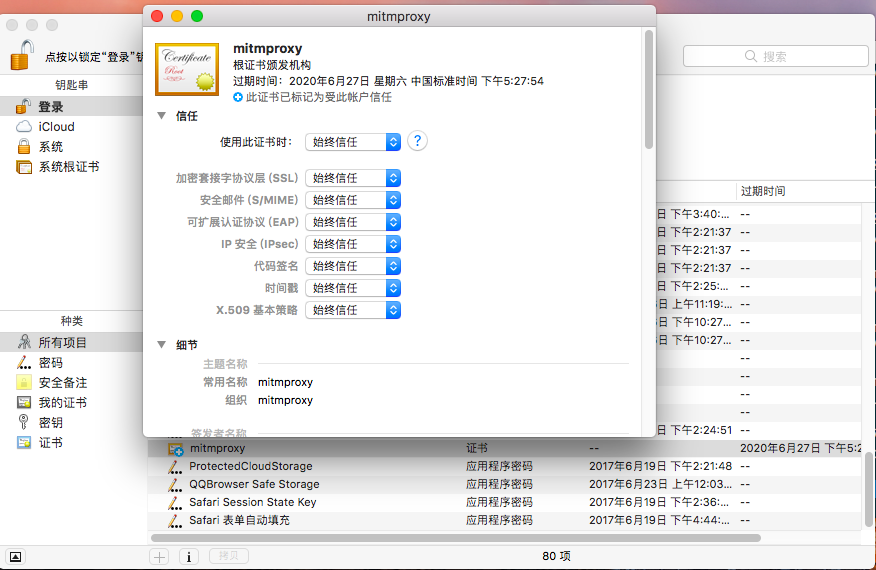876x570 pixels.
Task: Show the 密码 category
Action: click(x=72, y=363)
